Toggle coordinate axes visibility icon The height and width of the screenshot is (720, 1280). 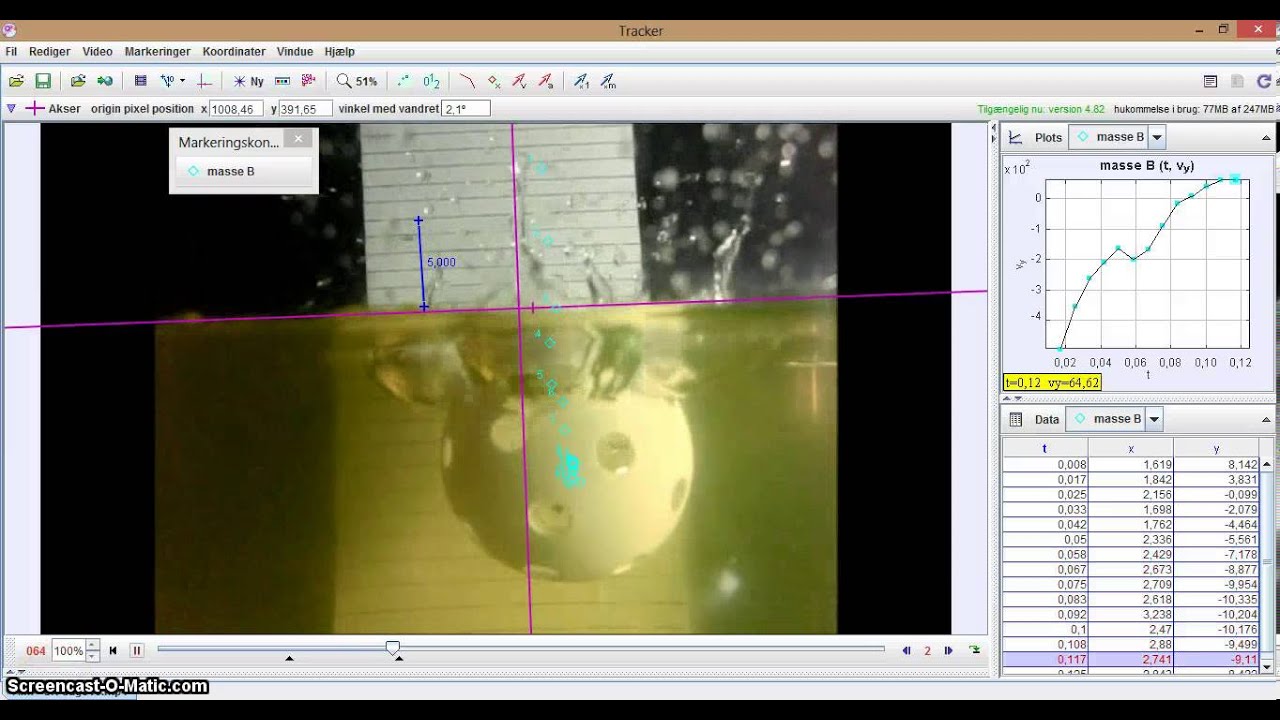[204, 81]
